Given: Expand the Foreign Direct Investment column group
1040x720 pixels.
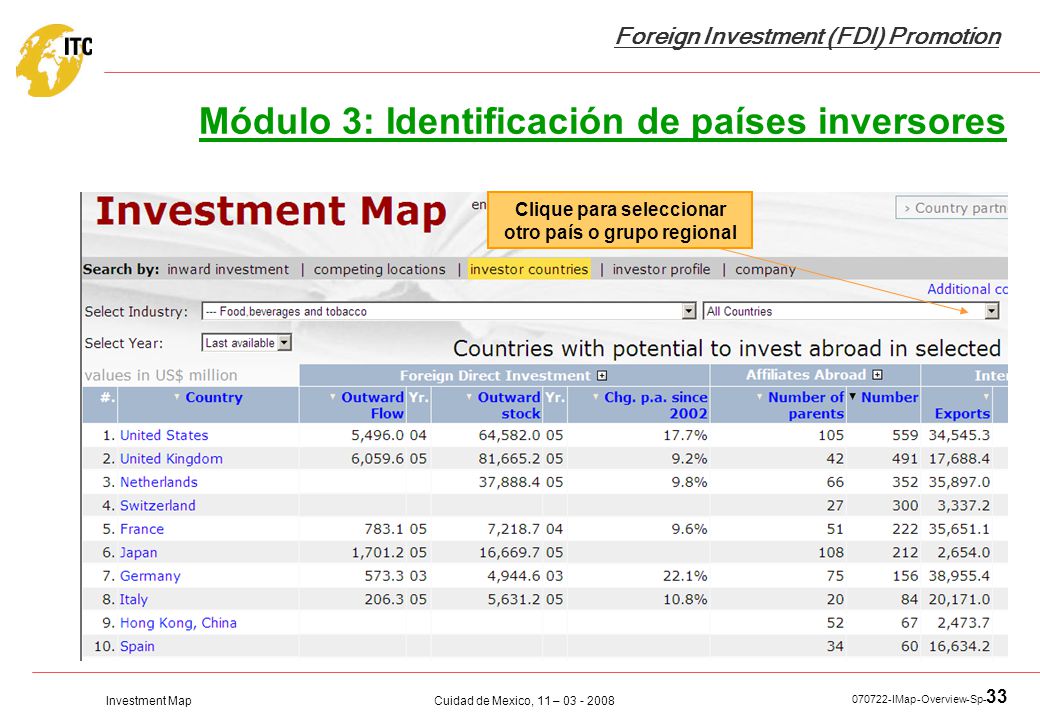Looking at the screenshot, I should (x=602, y=376).
